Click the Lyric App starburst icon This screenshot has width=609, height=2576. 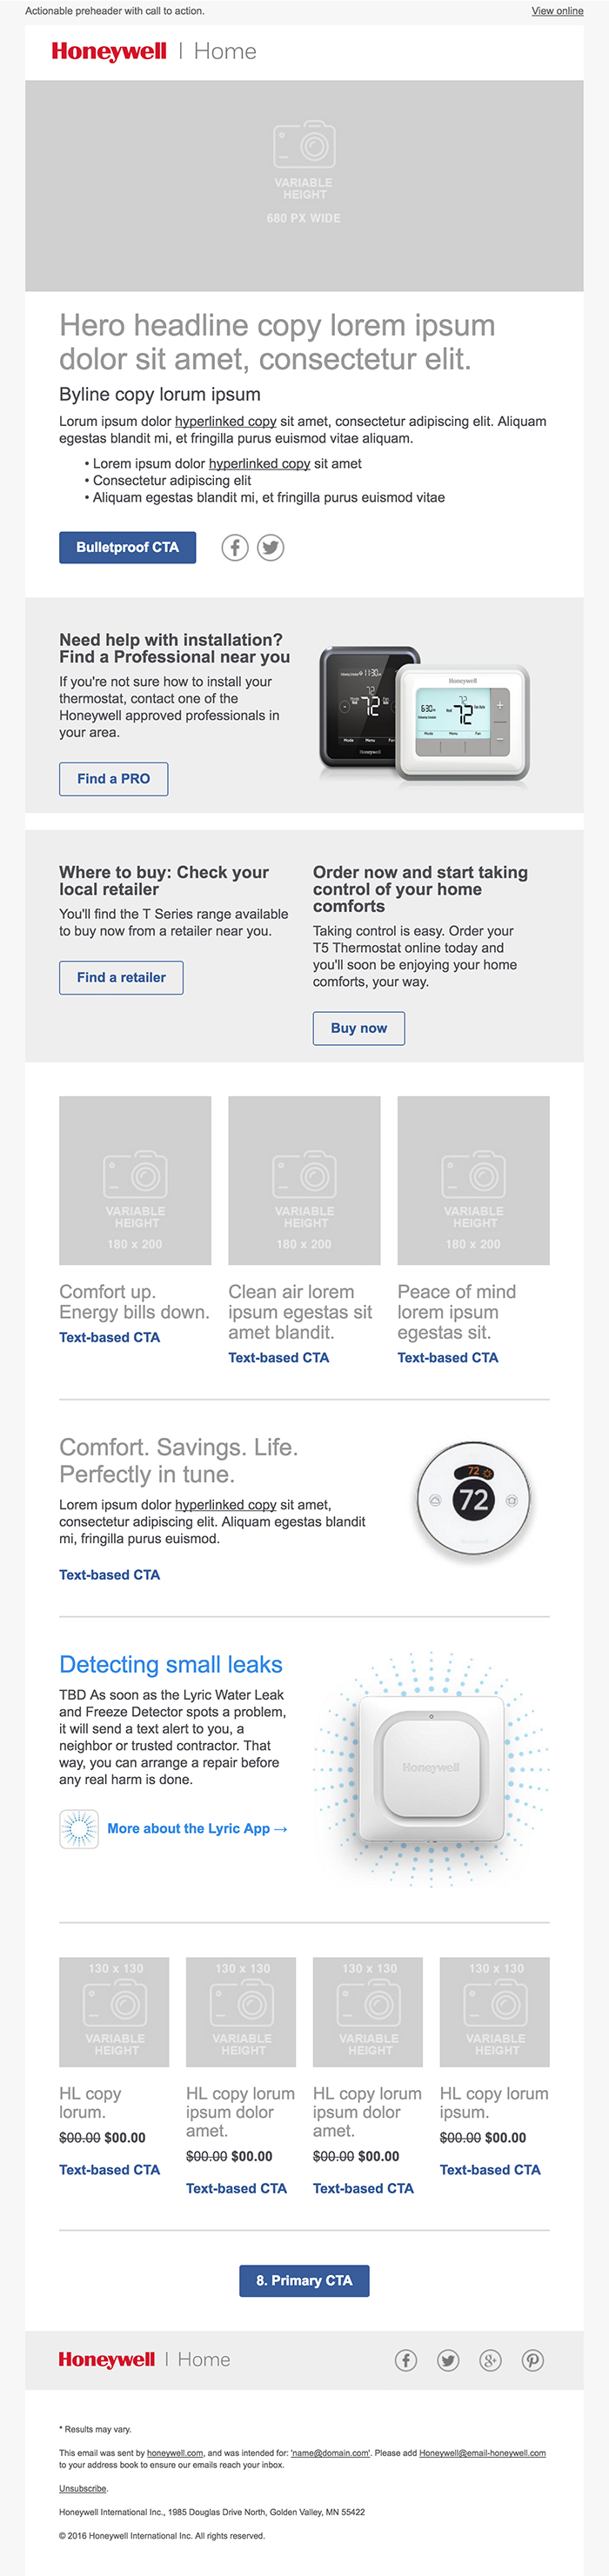(x=79, y=1829)
